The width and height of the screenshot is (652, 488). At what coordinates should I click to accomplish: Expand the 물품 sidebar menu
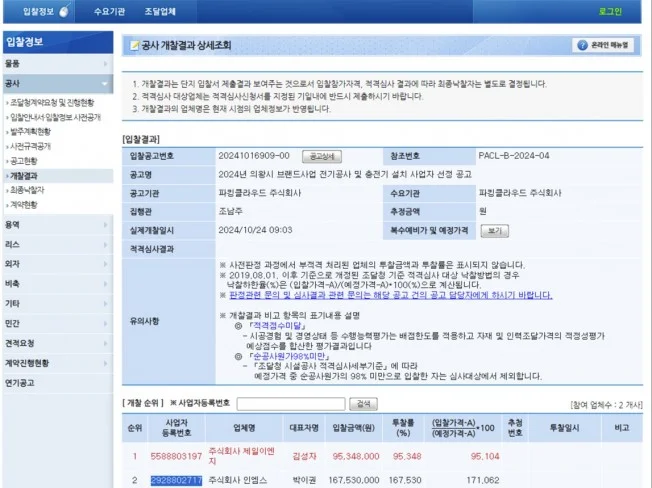58,64
